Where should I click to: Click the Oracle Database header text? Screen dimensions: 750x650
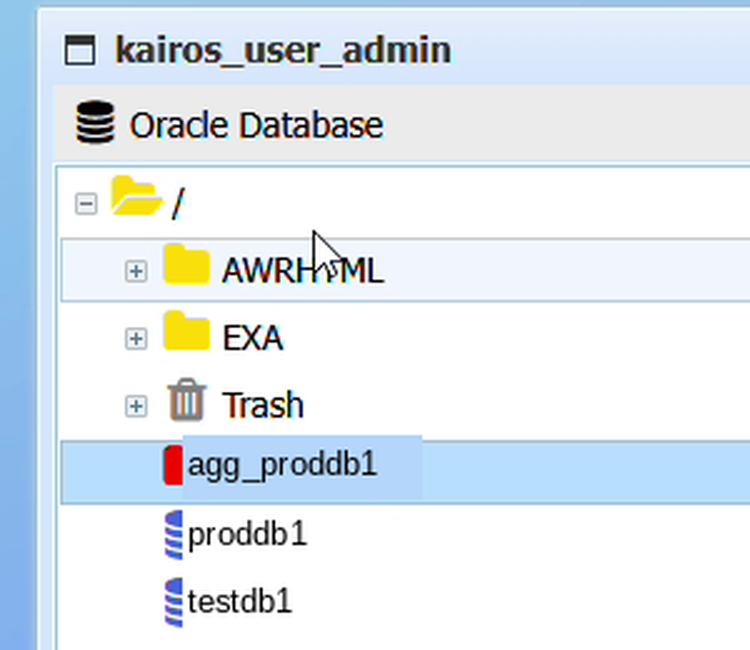256,125
